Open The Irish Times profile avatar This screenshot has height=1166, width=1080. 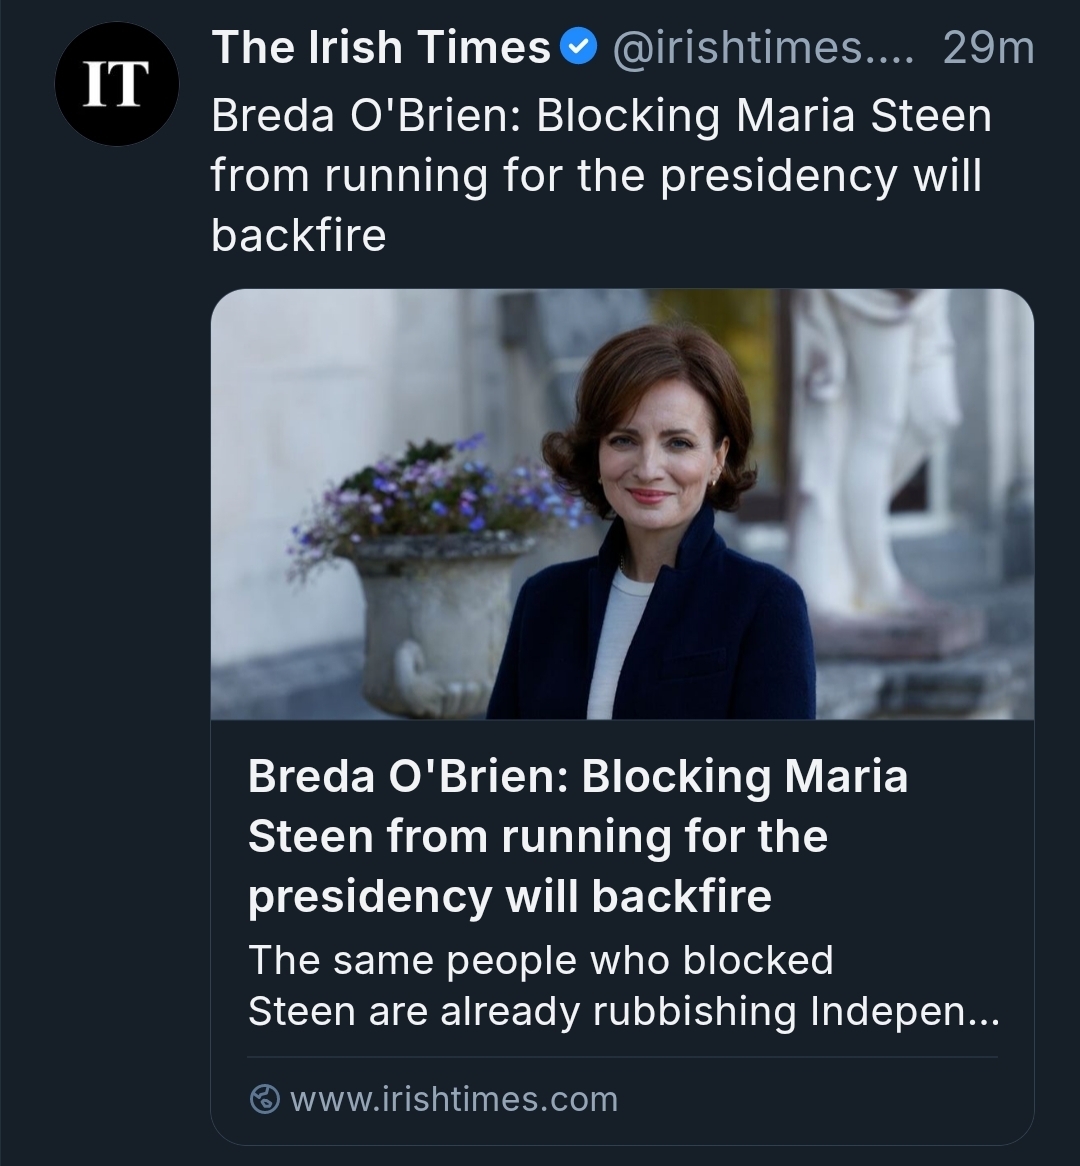[116, 85]
